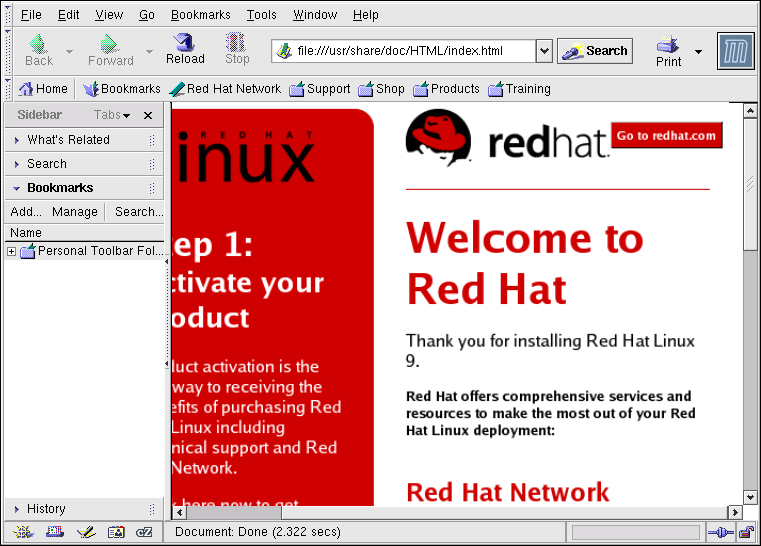Expand the What's Related sidebar panel
Image resolution: width=761 pixels, height=546 pixels.
tap(68, 140)
